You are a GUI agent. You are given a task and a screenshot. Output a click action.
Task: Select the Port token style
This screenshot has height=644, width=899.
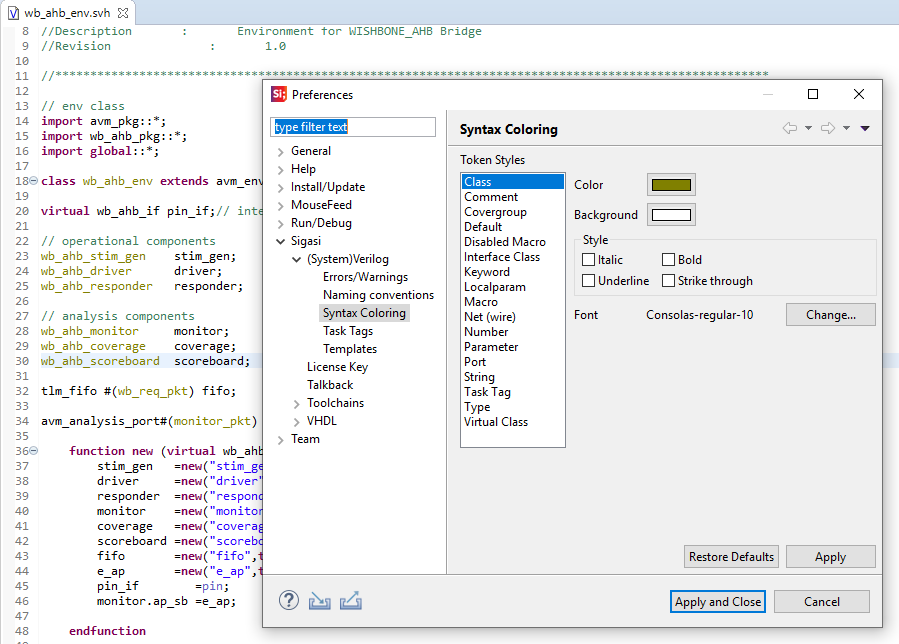(x=513, y=362)
